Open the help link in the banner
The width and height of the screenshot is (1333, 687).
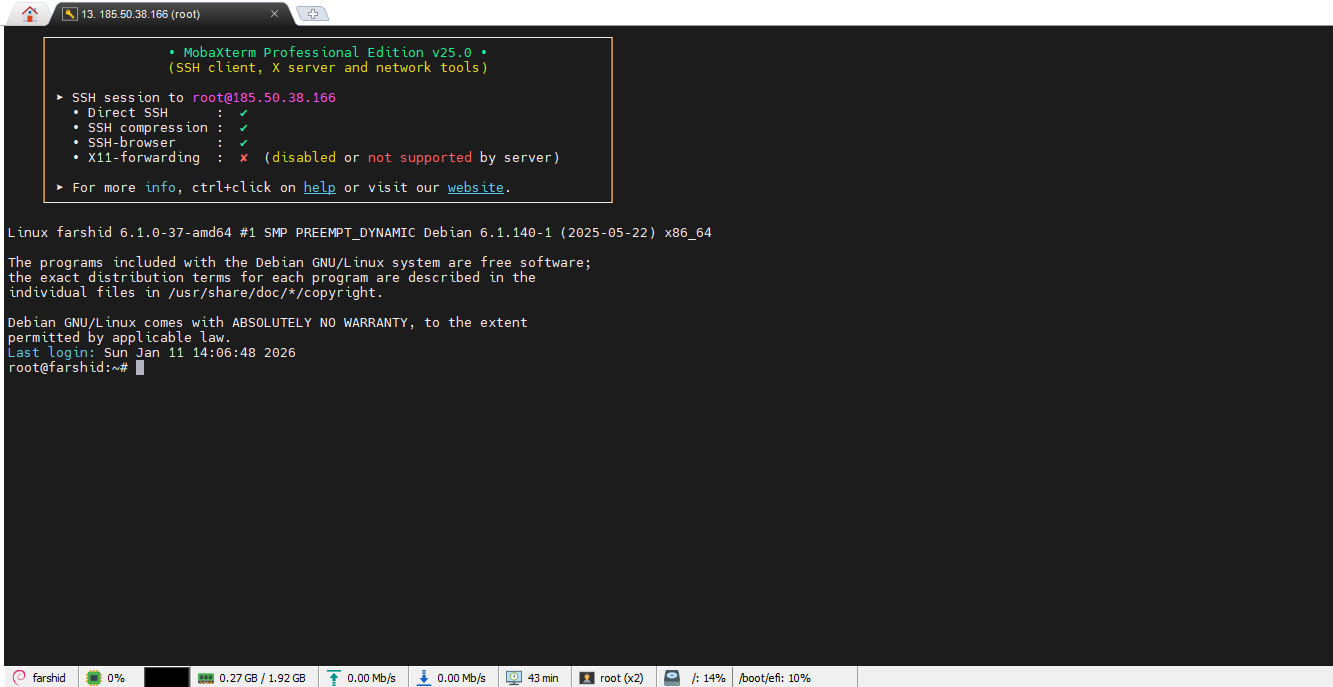(319, 188)
